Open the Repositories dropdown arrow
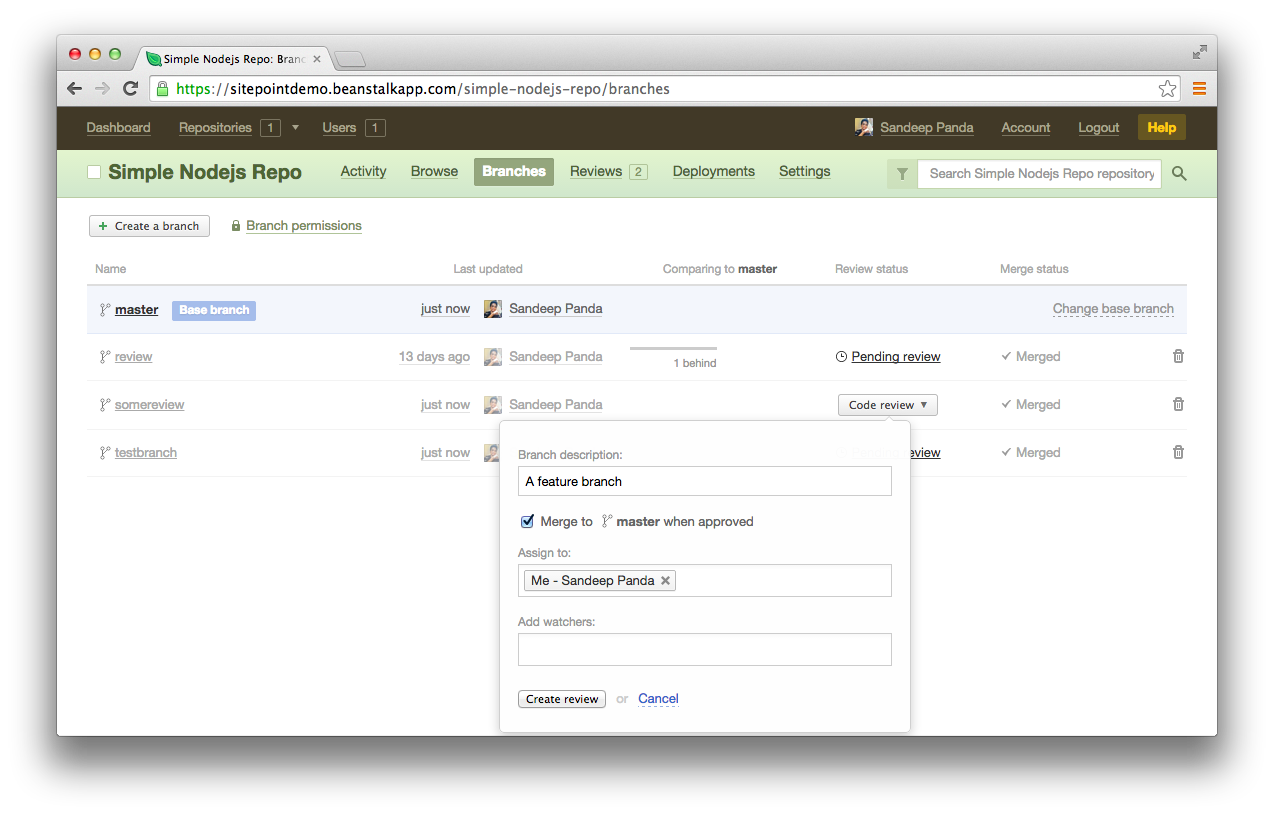Screen dimensions: 1274x815 [x=295, y=128]
